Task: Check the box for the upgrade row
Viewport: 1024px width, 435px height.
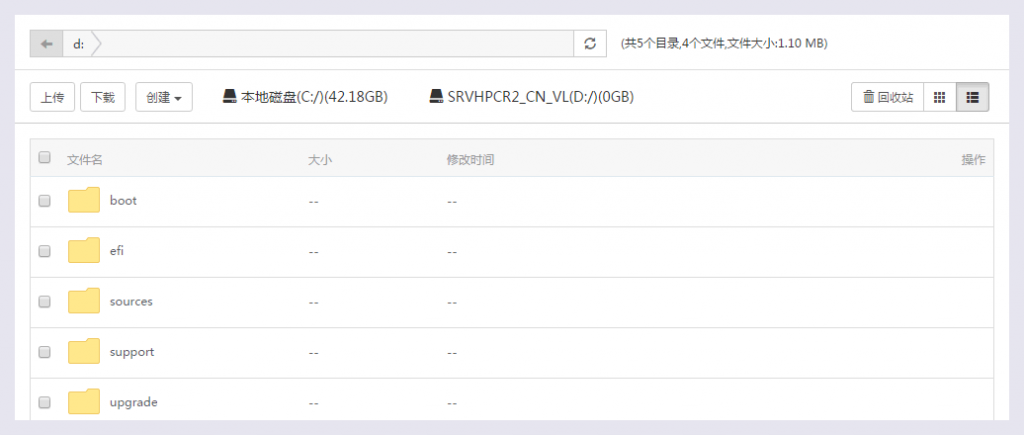Action: (44, 402)
